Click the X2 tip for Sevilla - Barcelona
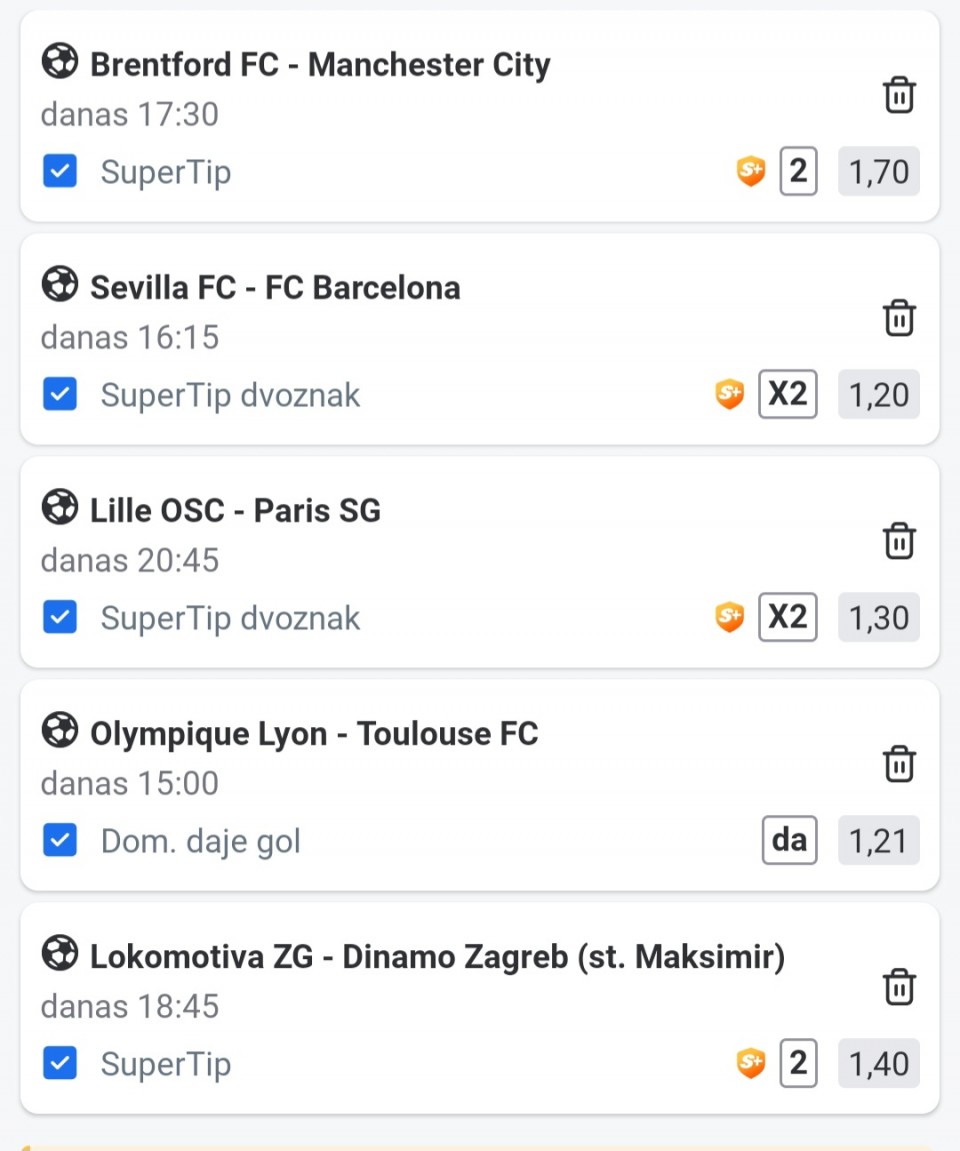The image size is (960, 1151). 787,395
